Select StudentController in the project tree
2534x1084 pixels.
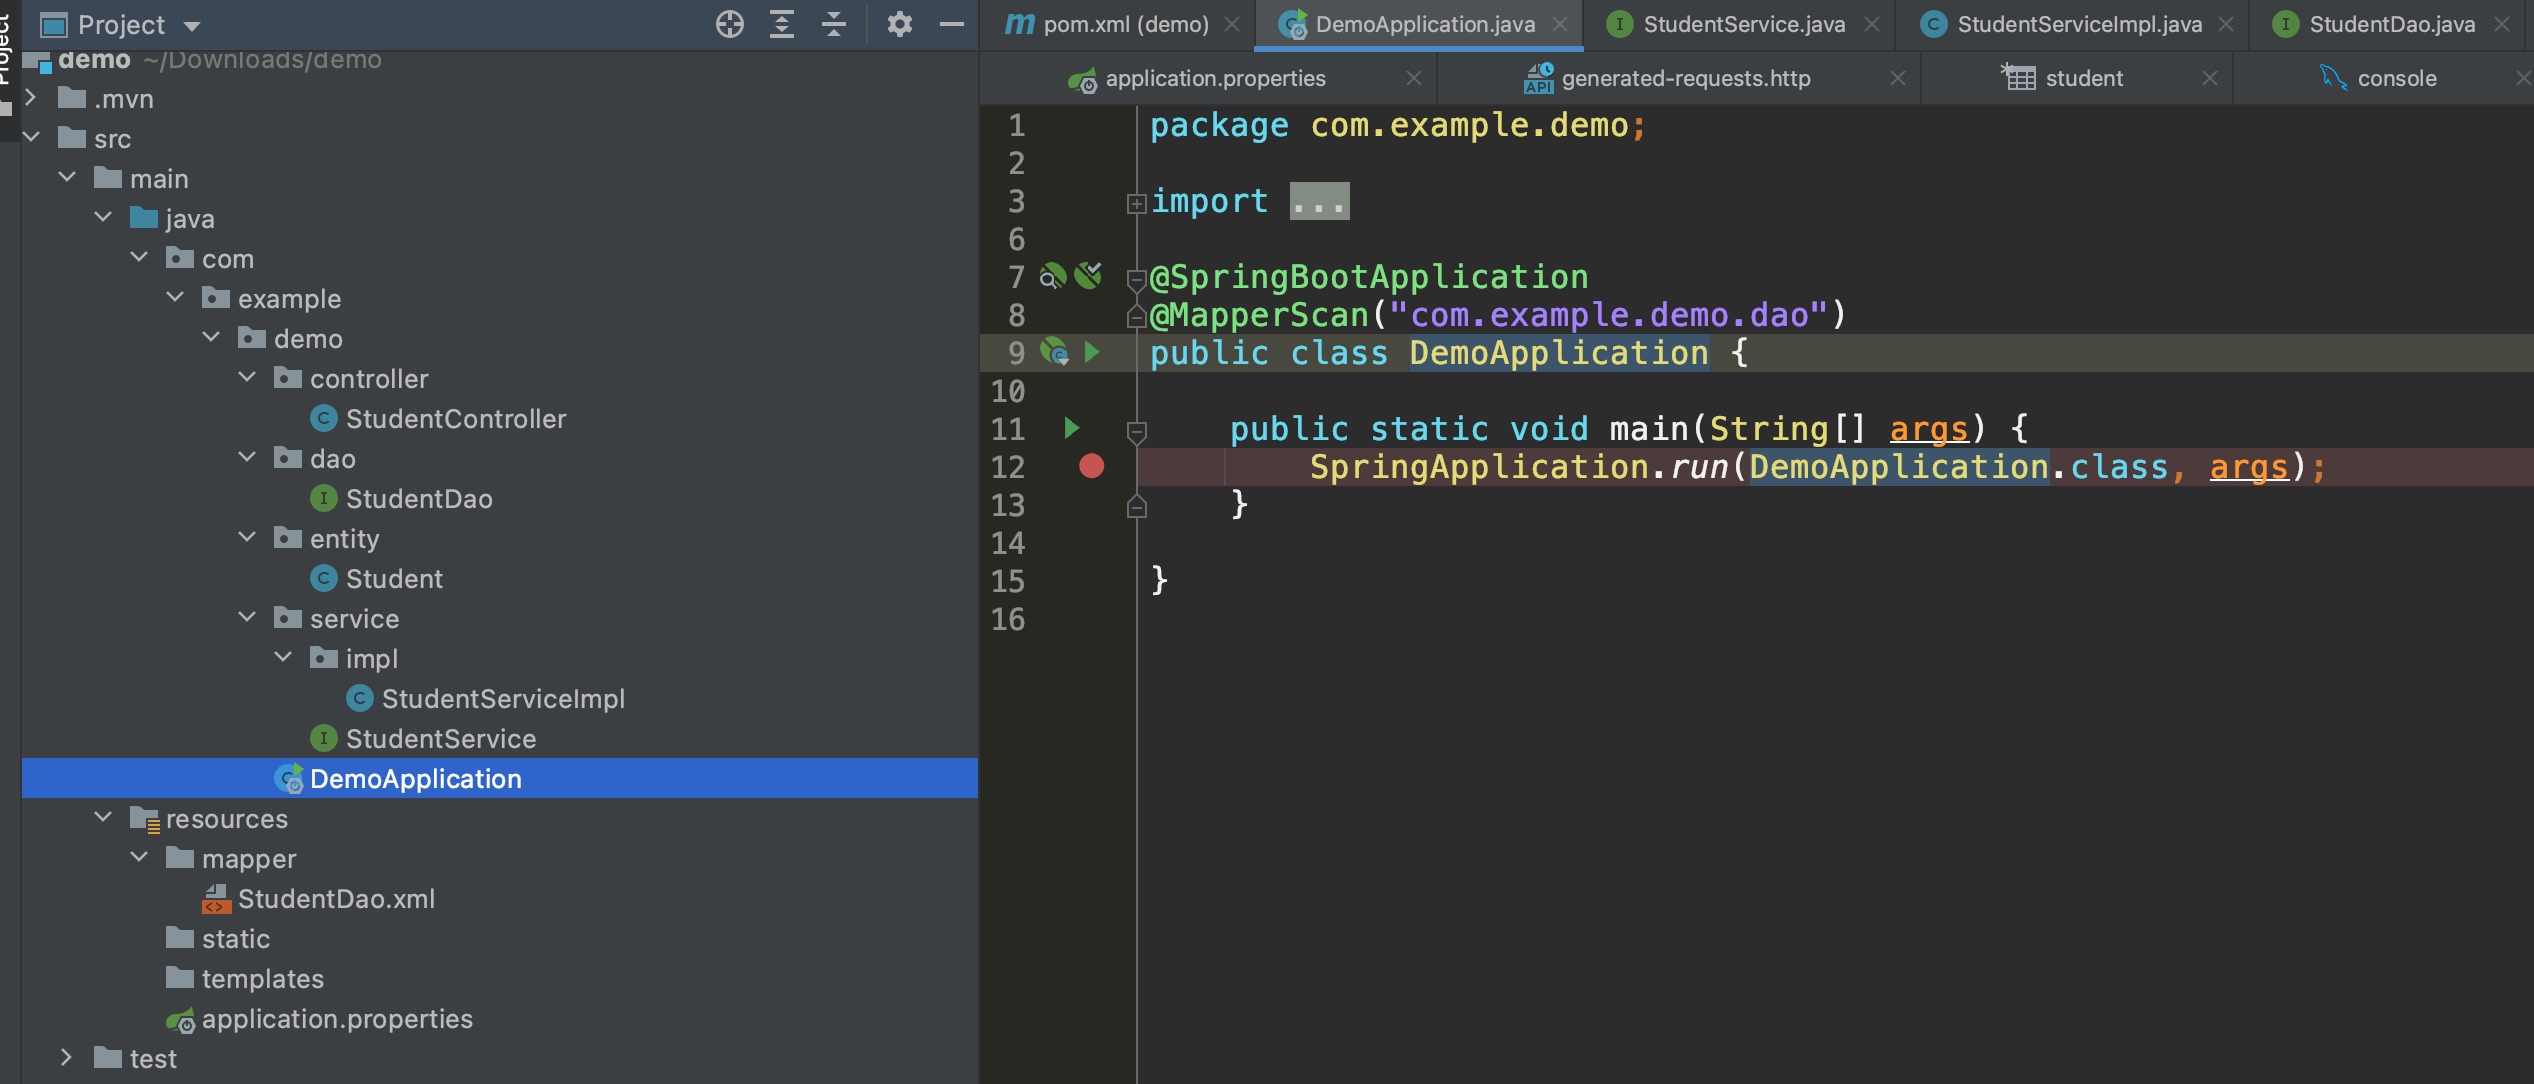click(455, 419)
